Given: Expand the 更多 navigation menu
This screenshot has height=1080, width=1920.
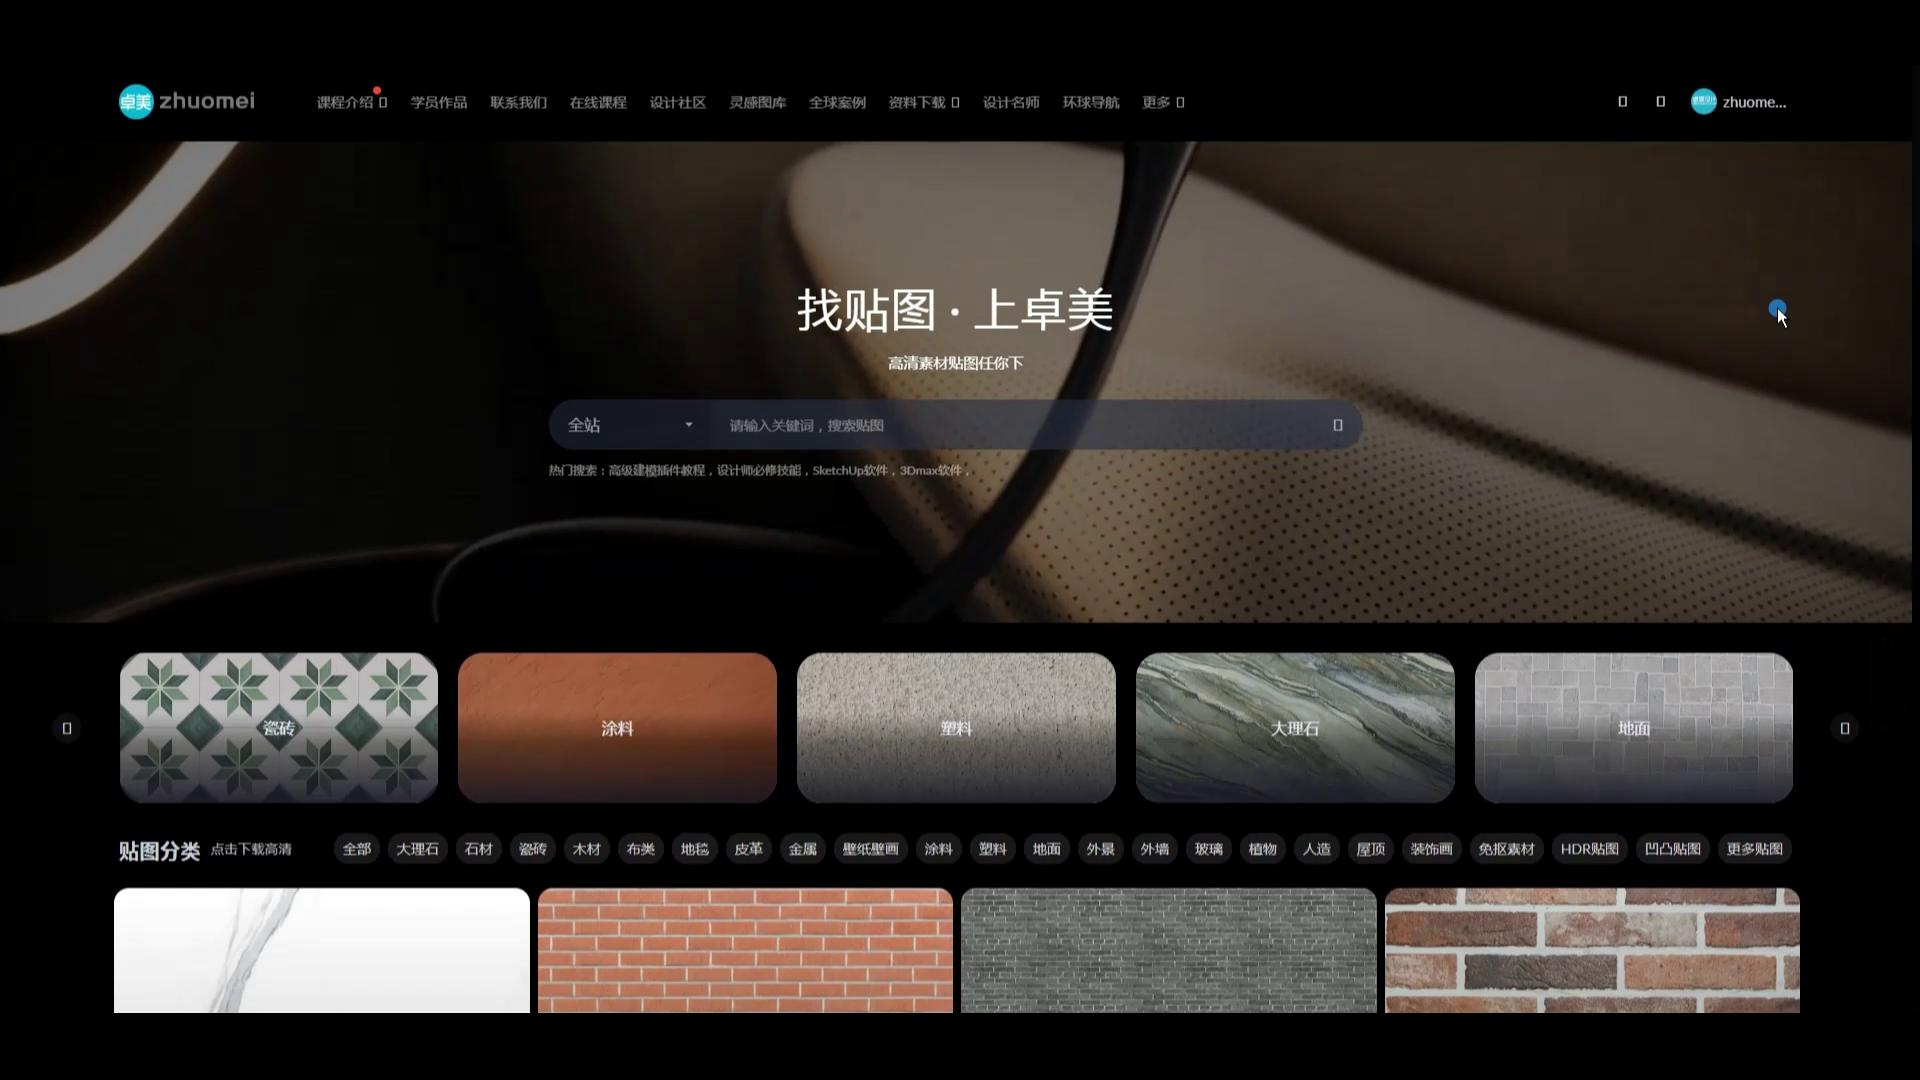Looking at the screenshot, I should click(x=1162, y=103).
